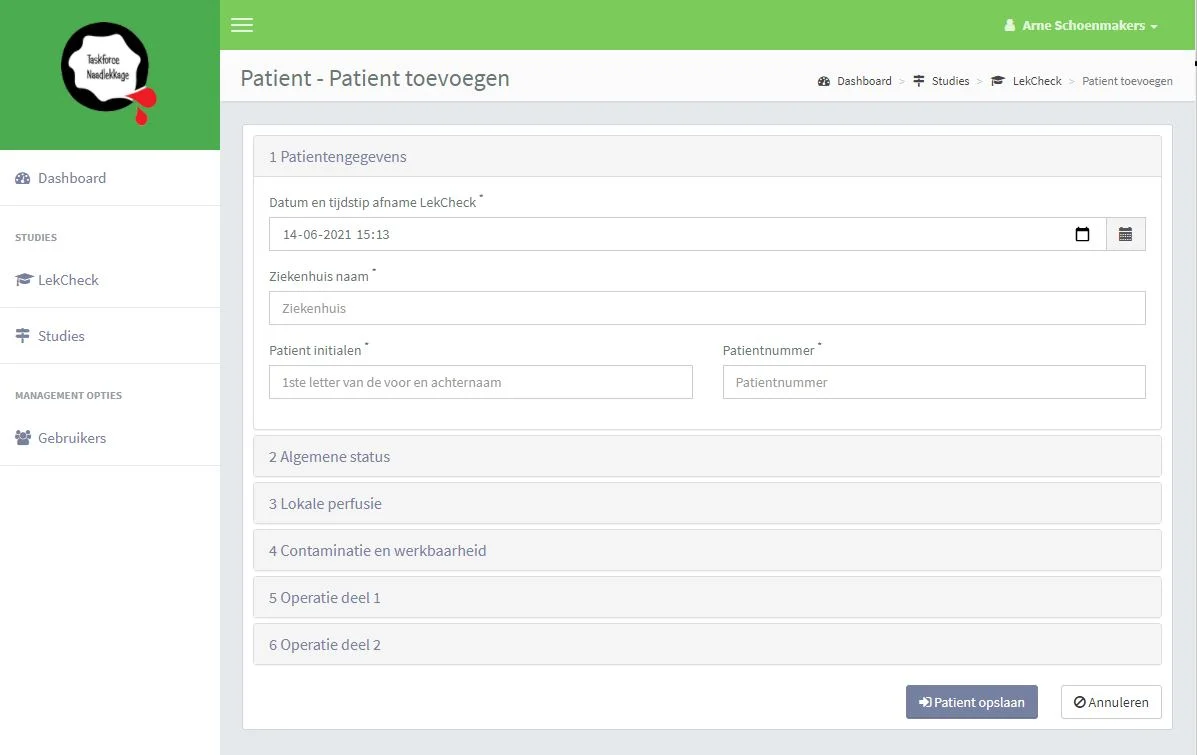Image resolution: width=1197 pixels, height=755 pixels.
Task: Click into the Patientnummer input field
Action: pyautogui.click(x=934, y=382)
